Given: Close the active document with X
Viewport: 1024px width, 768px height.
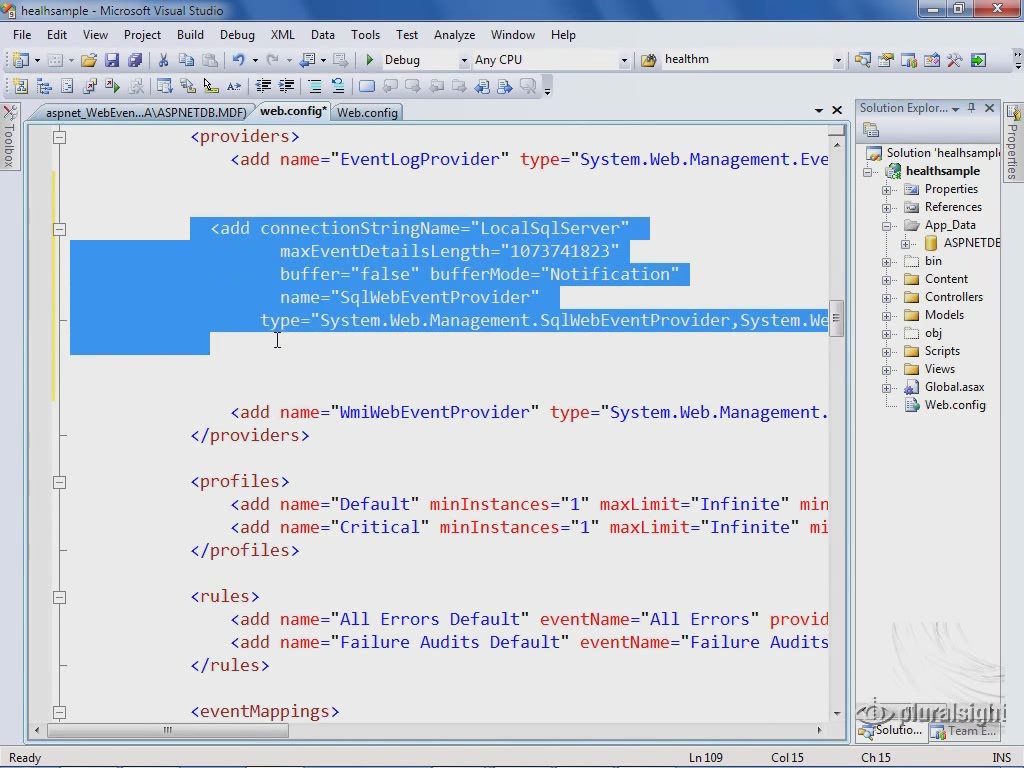Looking at the screenshot, I should click(837, 110).
